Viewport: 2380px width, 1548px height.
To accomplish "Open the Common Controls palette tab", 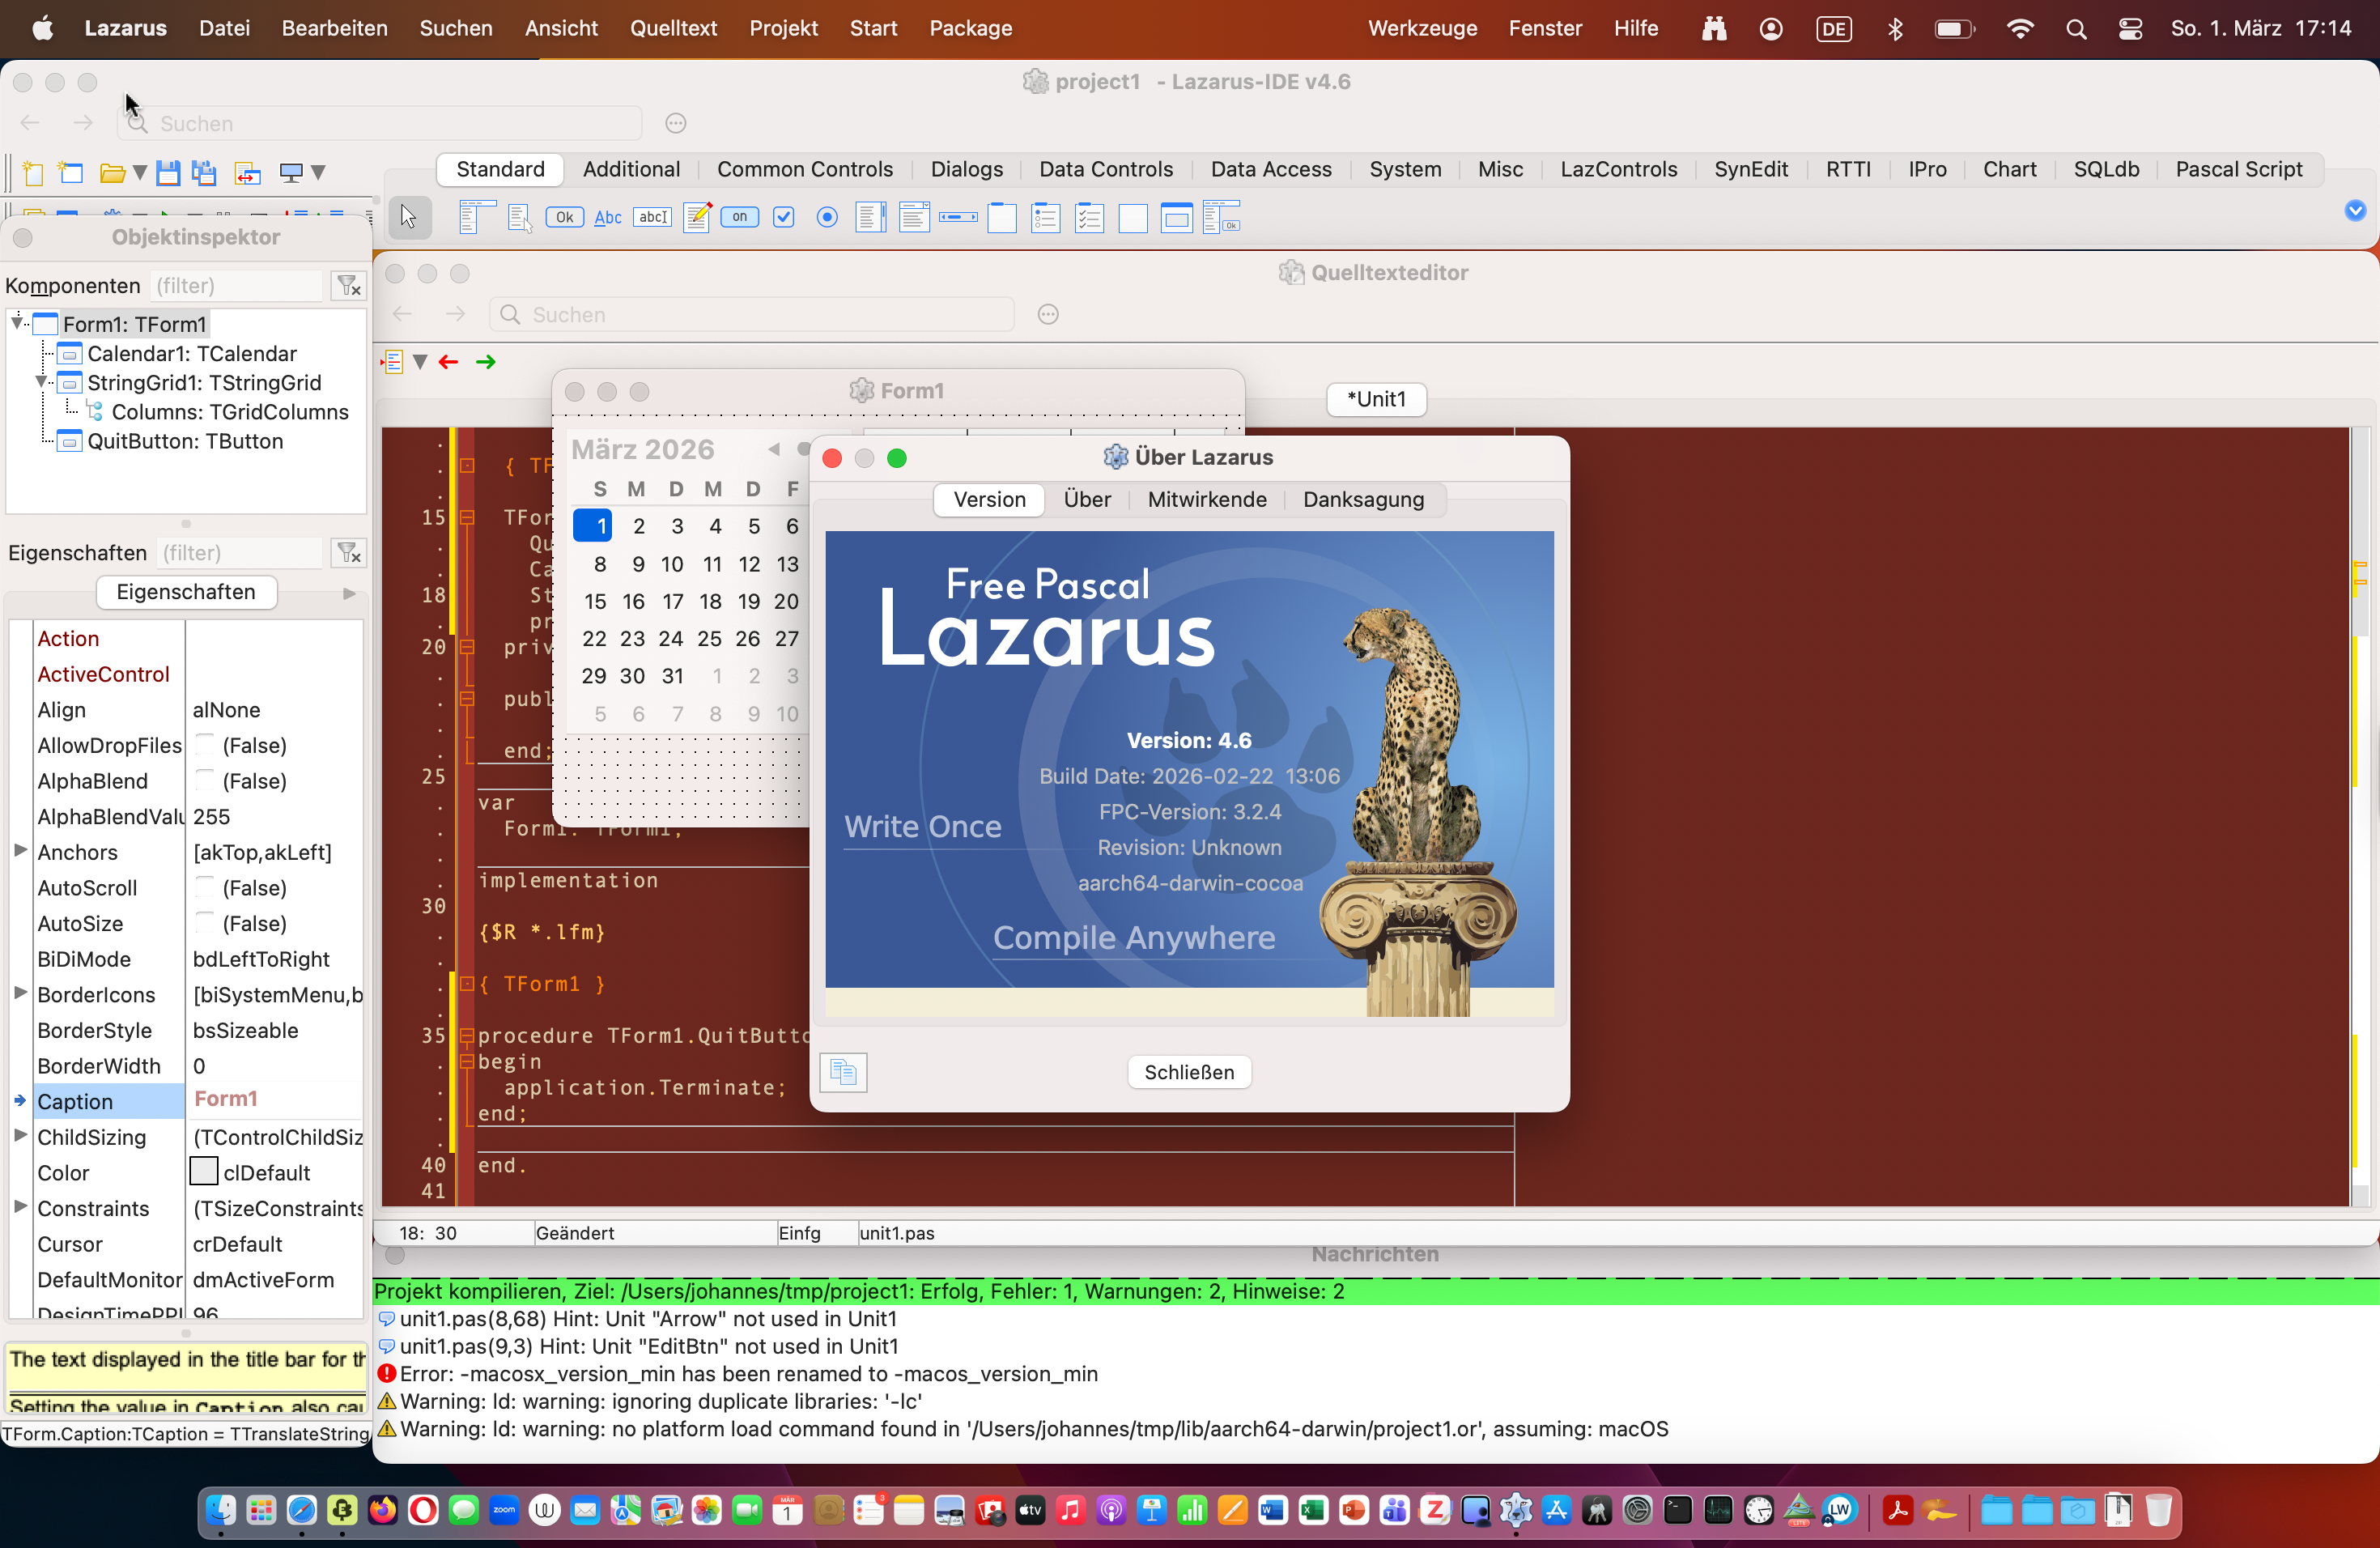I will pos(804,169).
